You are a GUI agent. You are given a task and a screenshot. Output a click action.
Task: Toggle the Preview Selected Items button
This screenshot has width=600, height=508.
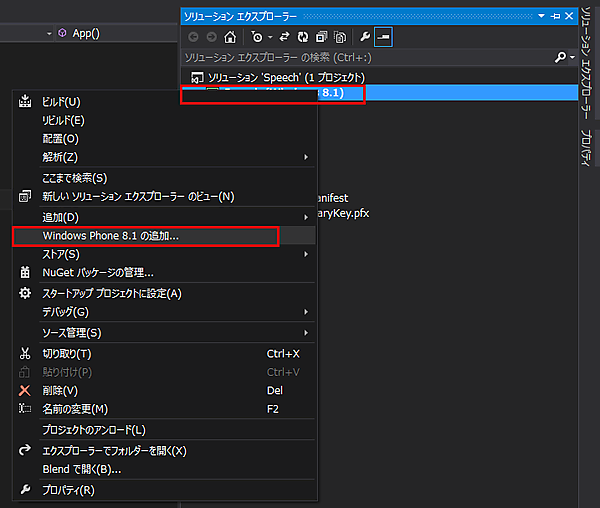(x=383, y=37)
